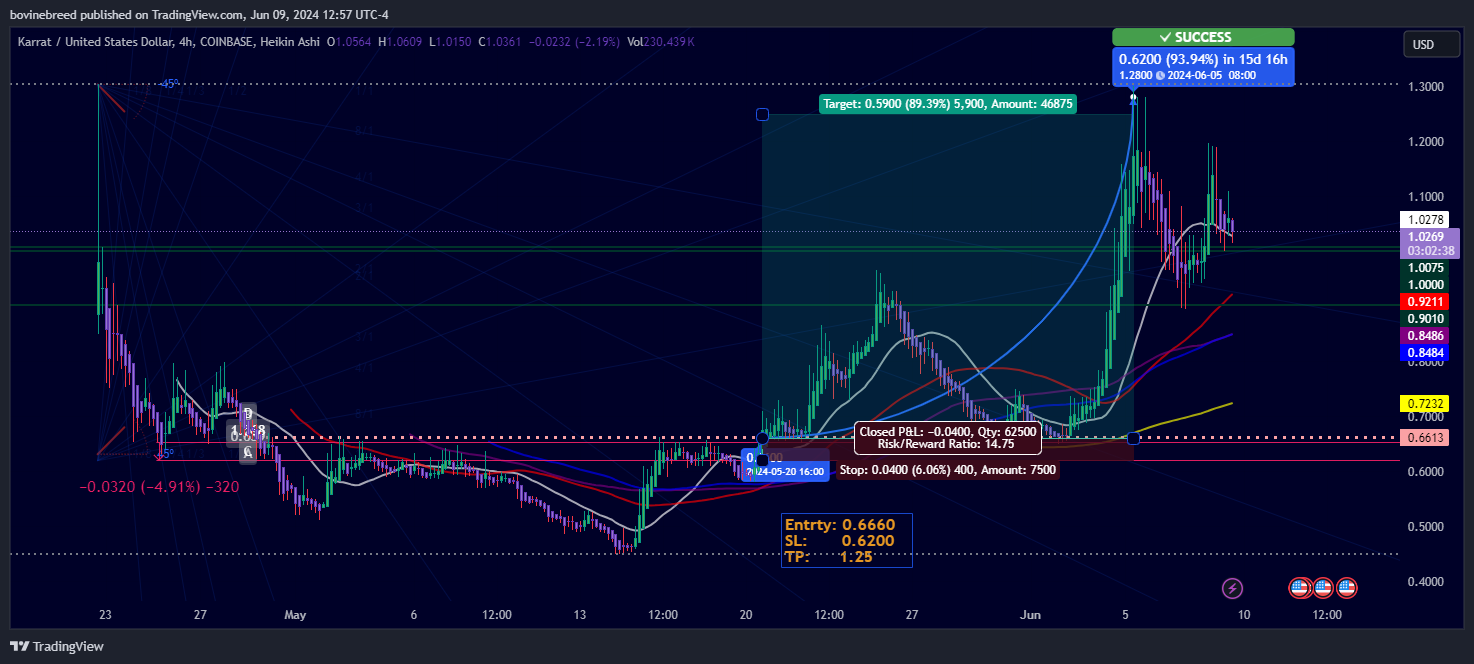Click the green SUCCESS forecast badge

[1203, 37]
